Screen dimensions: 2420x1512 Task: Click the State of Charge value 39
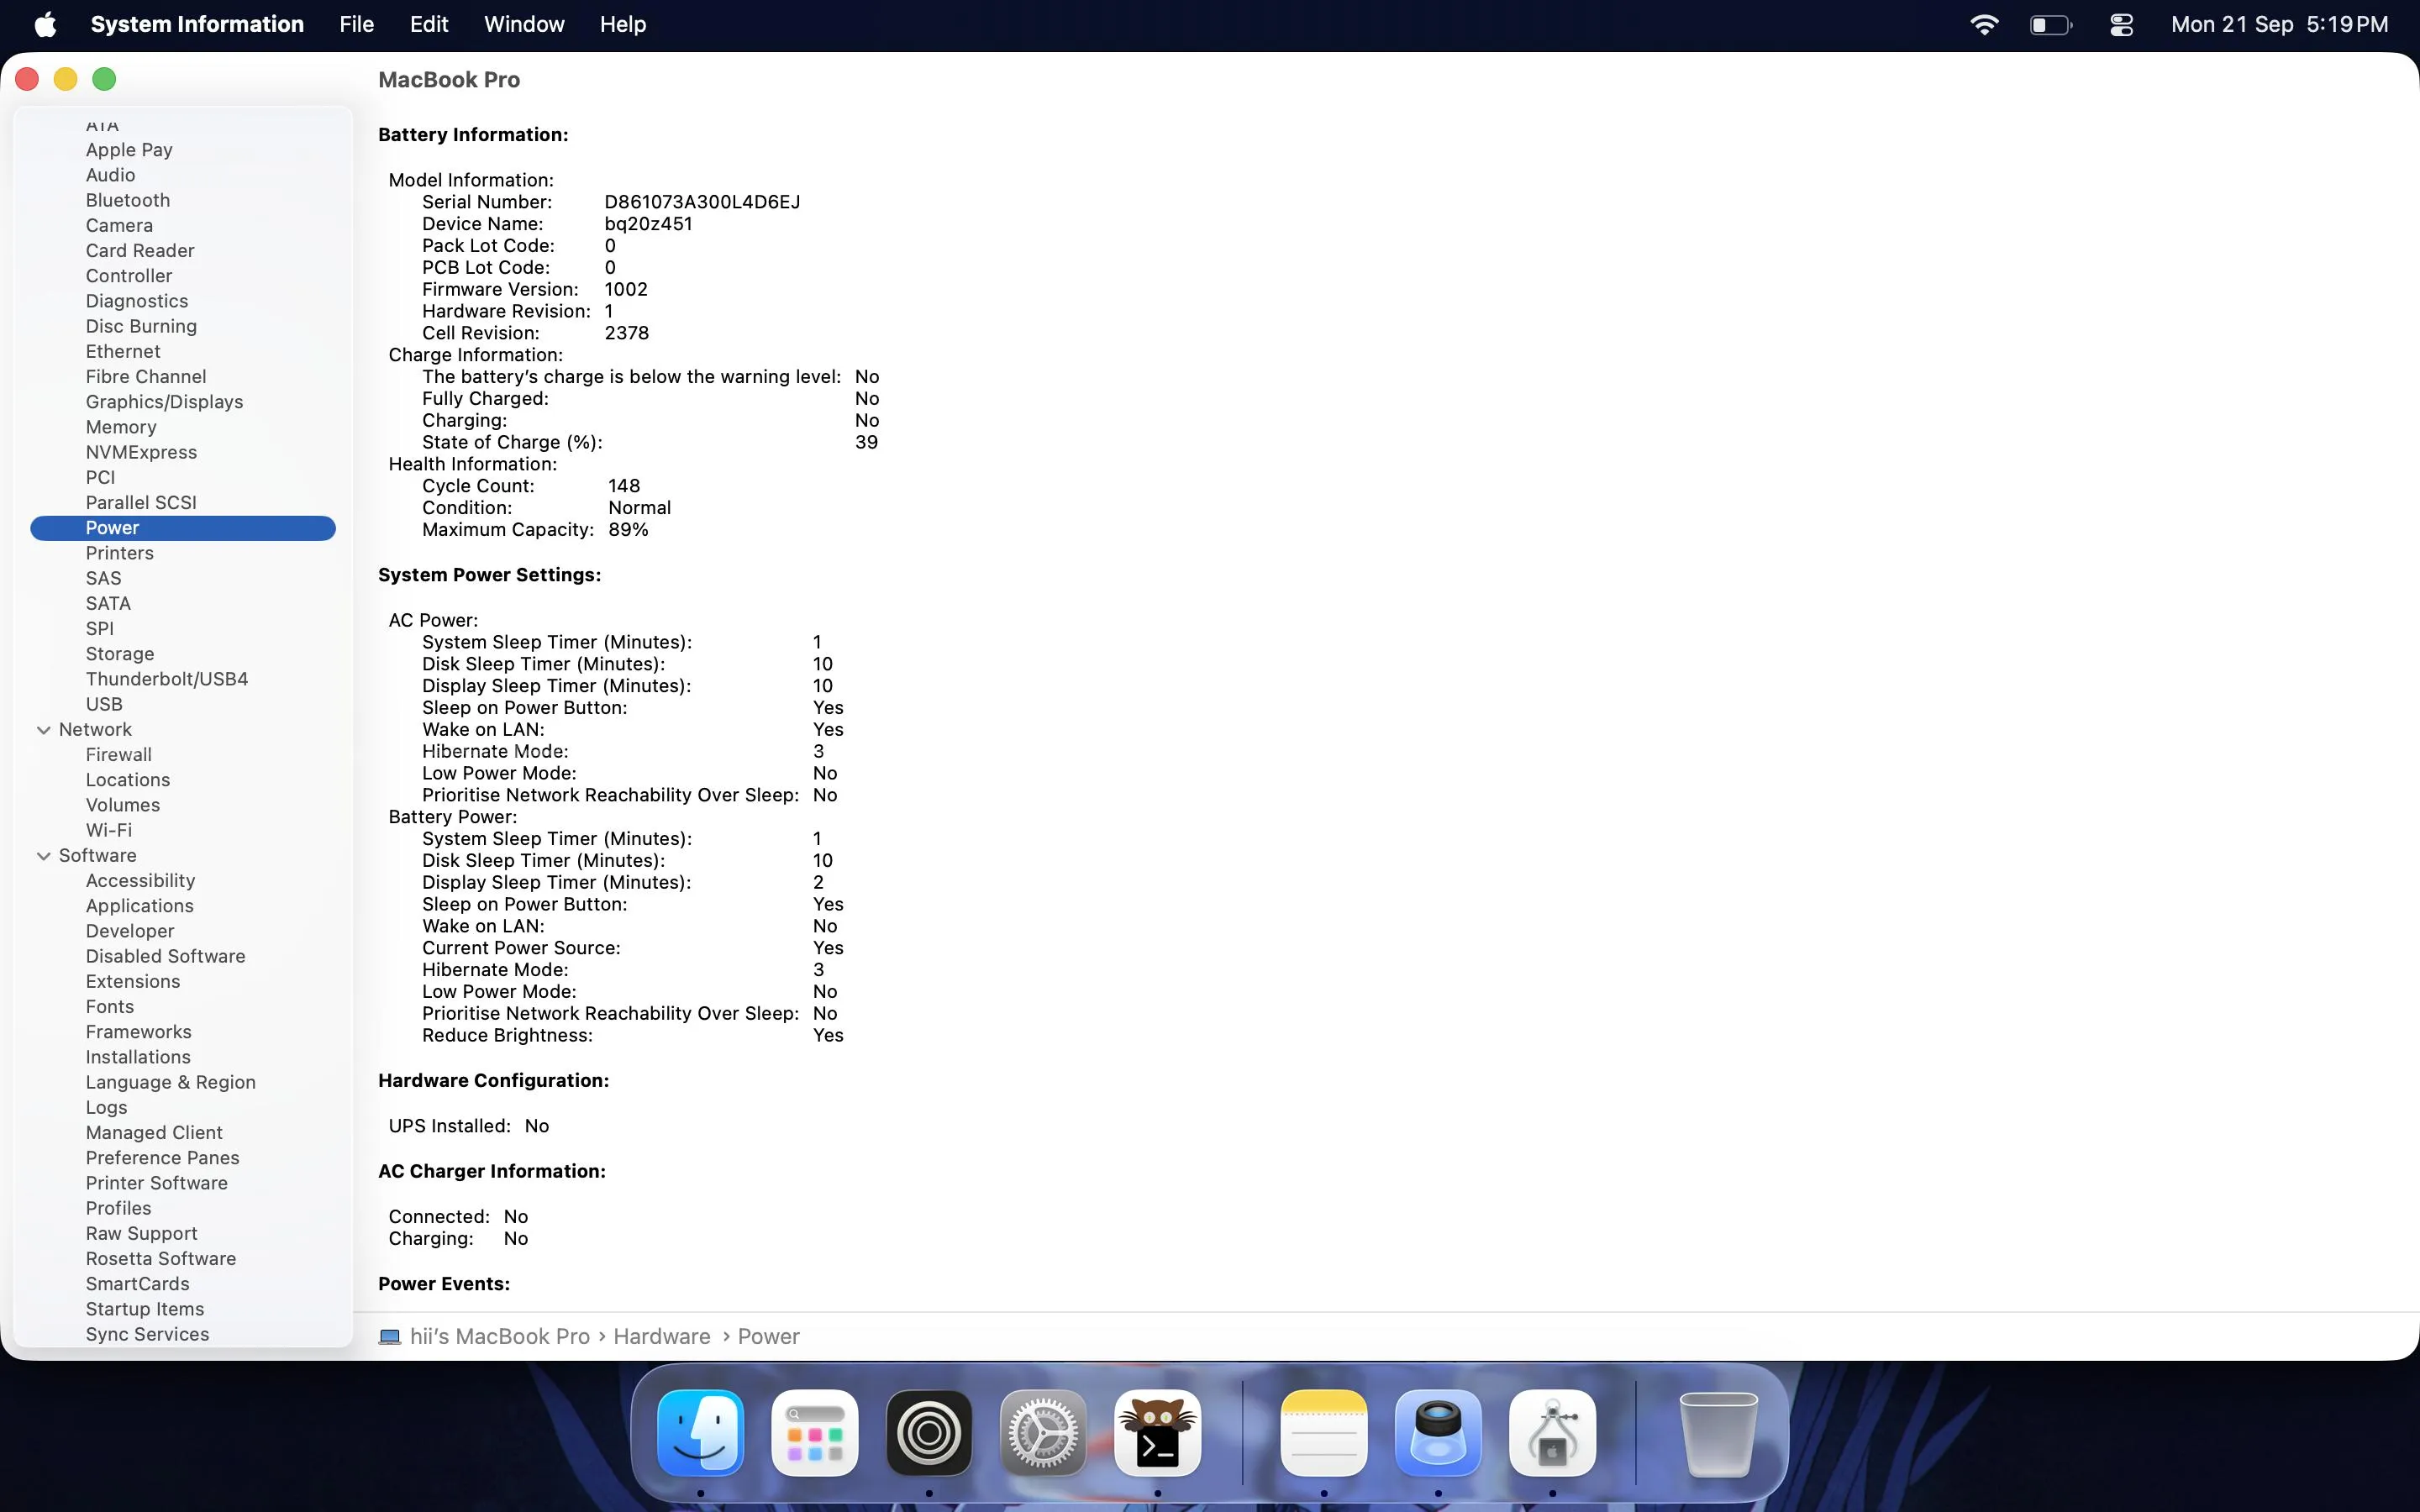coord(866,442)
